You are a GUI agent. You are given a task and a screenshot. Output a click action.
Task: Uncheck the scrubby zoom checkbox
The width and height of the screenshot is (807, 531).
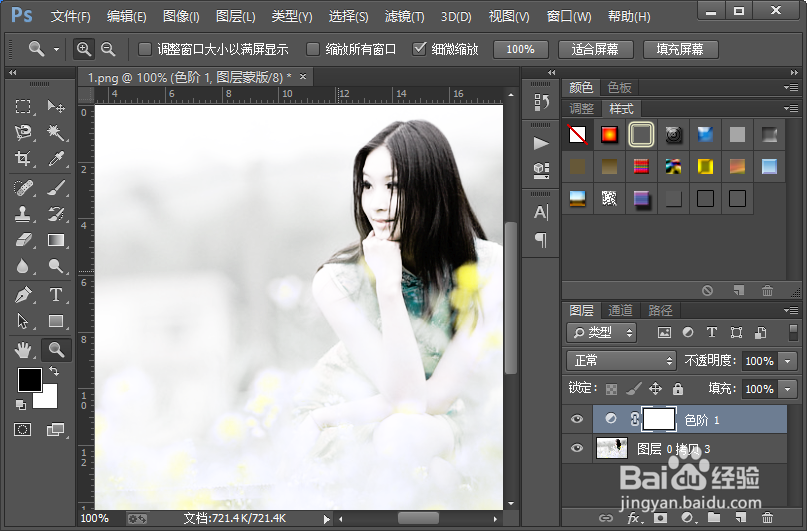tap(419, 49)
